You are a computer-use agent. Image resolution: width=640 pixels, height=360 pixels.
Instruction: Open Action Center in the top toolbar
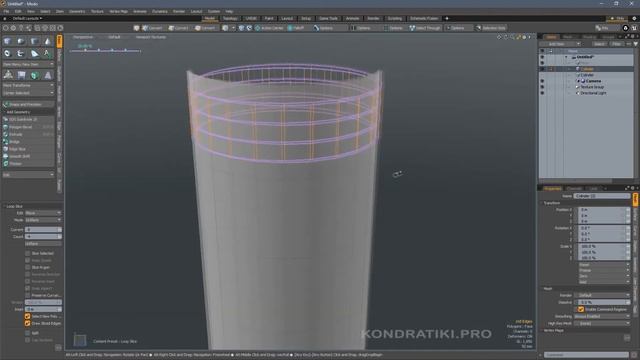[269, 28]
